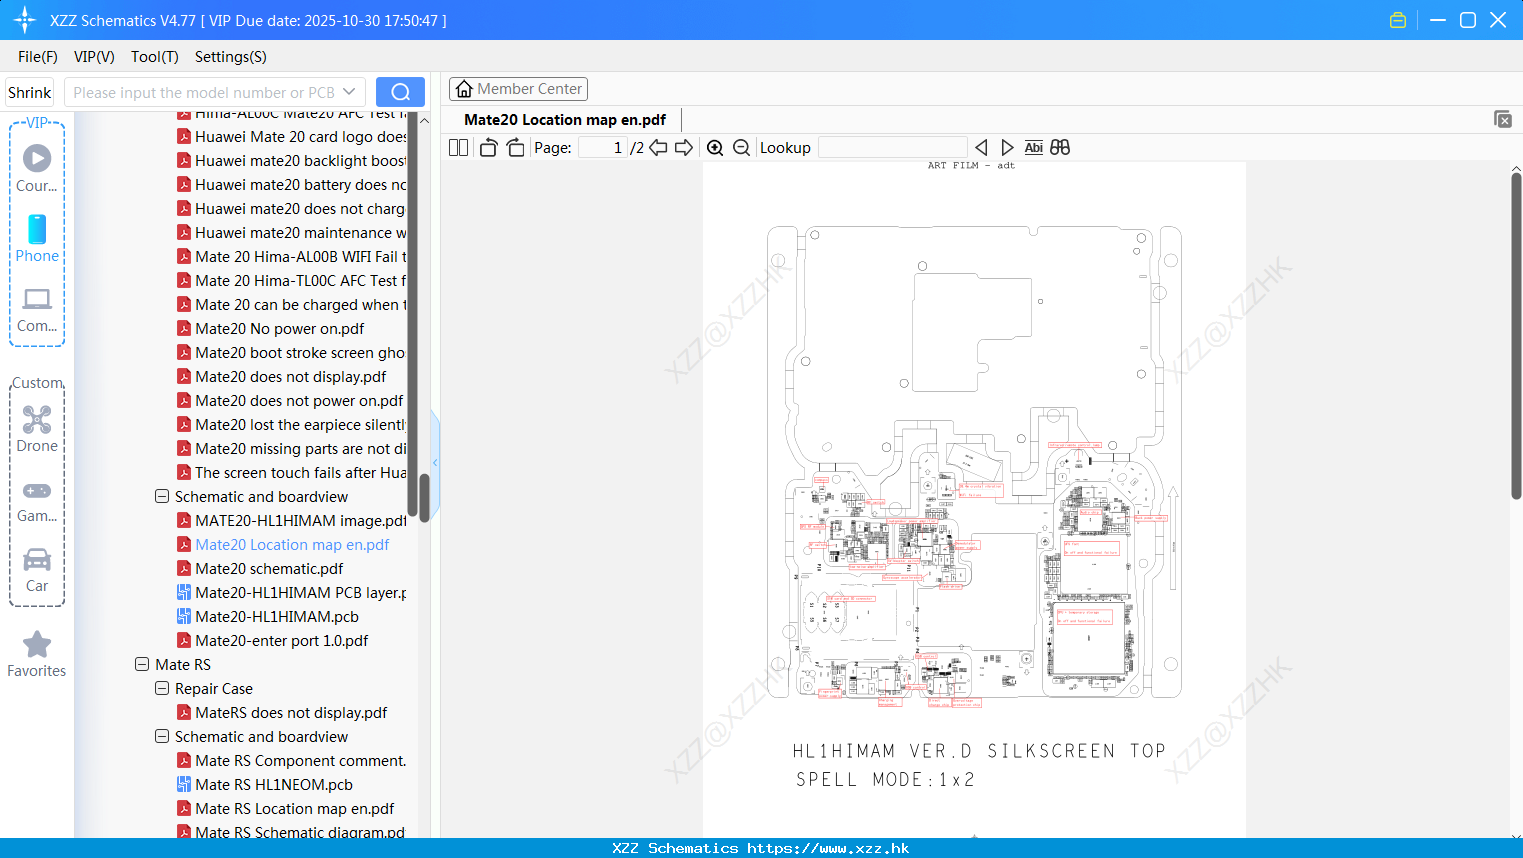Open Favorites star icon
This screenshot has width=1523, height=858.
(37, 654)
